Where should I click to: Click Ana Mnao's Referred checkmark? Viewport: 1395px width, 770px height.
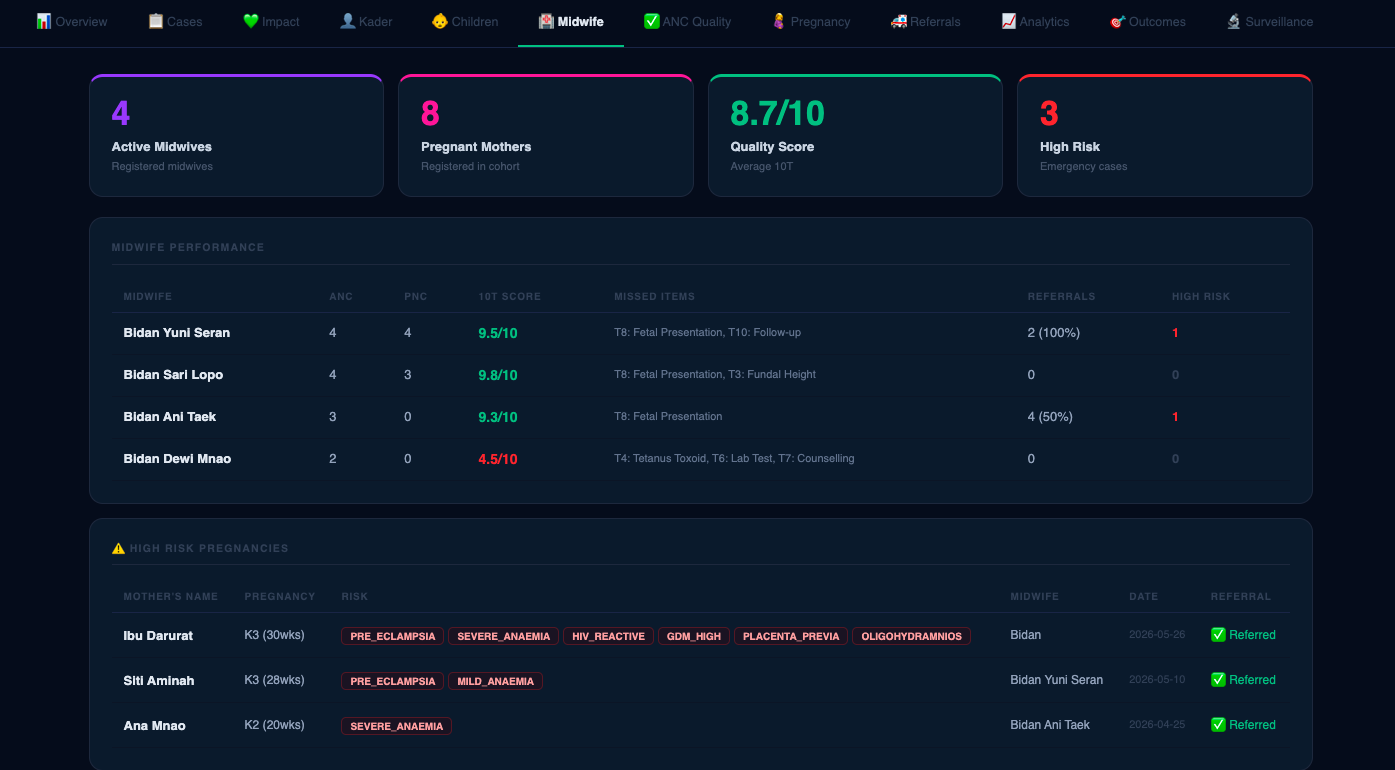tap(1218, 725)
